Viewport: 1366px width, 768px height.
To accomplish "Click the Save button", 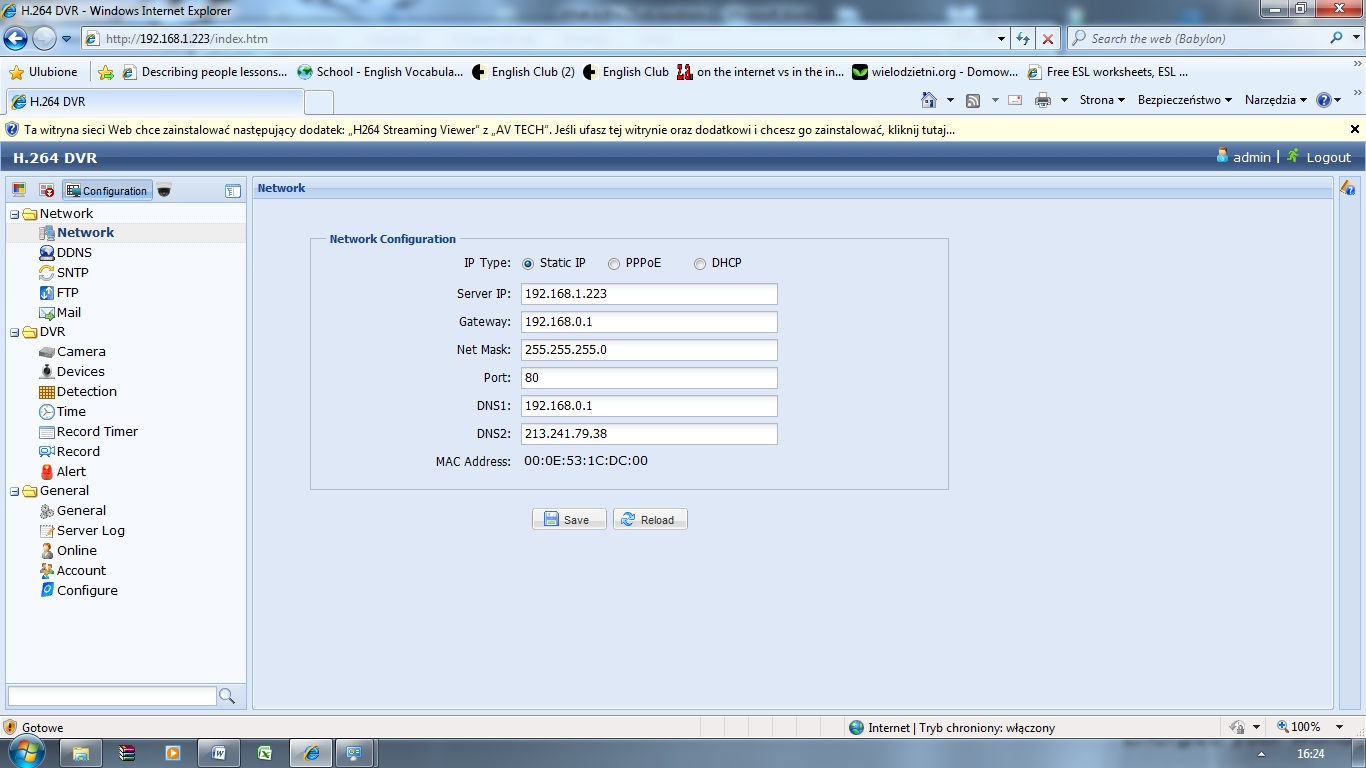I will point(568,518).
